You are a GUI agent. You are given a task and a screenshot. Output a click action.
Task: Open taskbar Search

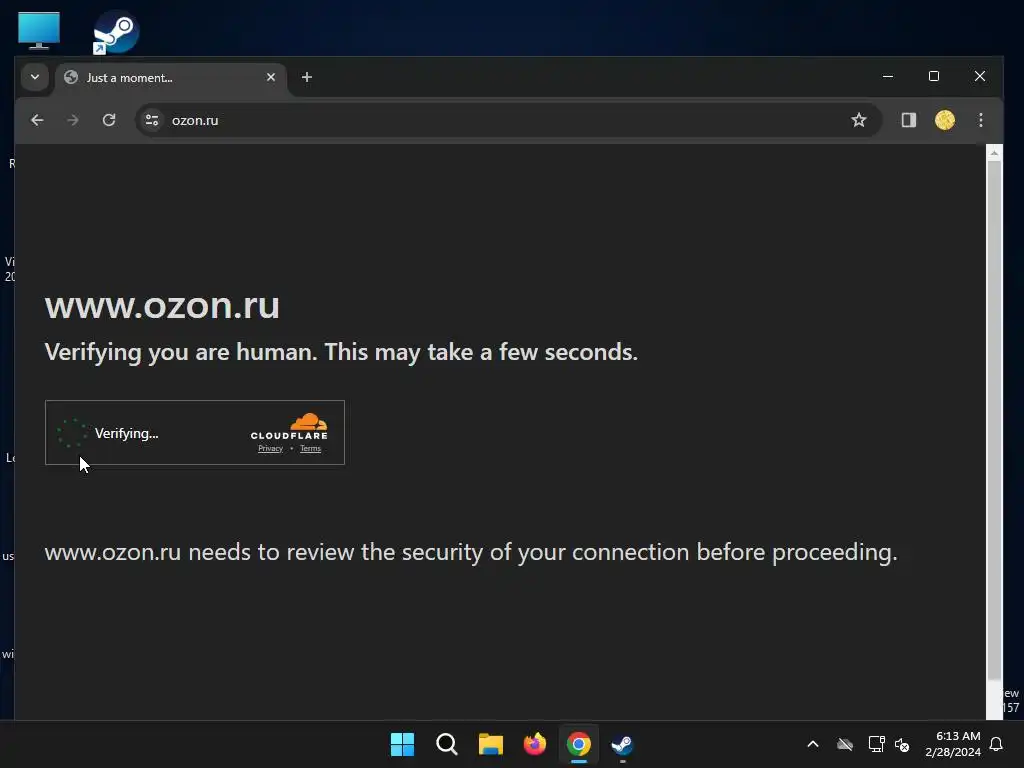447,744
